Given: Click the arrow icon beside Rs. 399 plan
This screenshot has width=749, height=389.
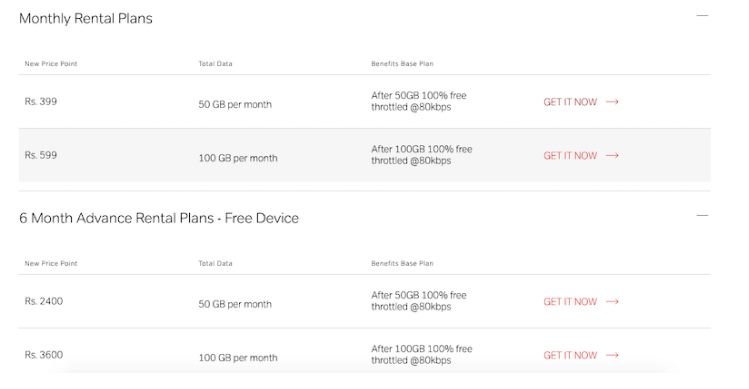Looking at the screenshot, I should pos(612,102).
